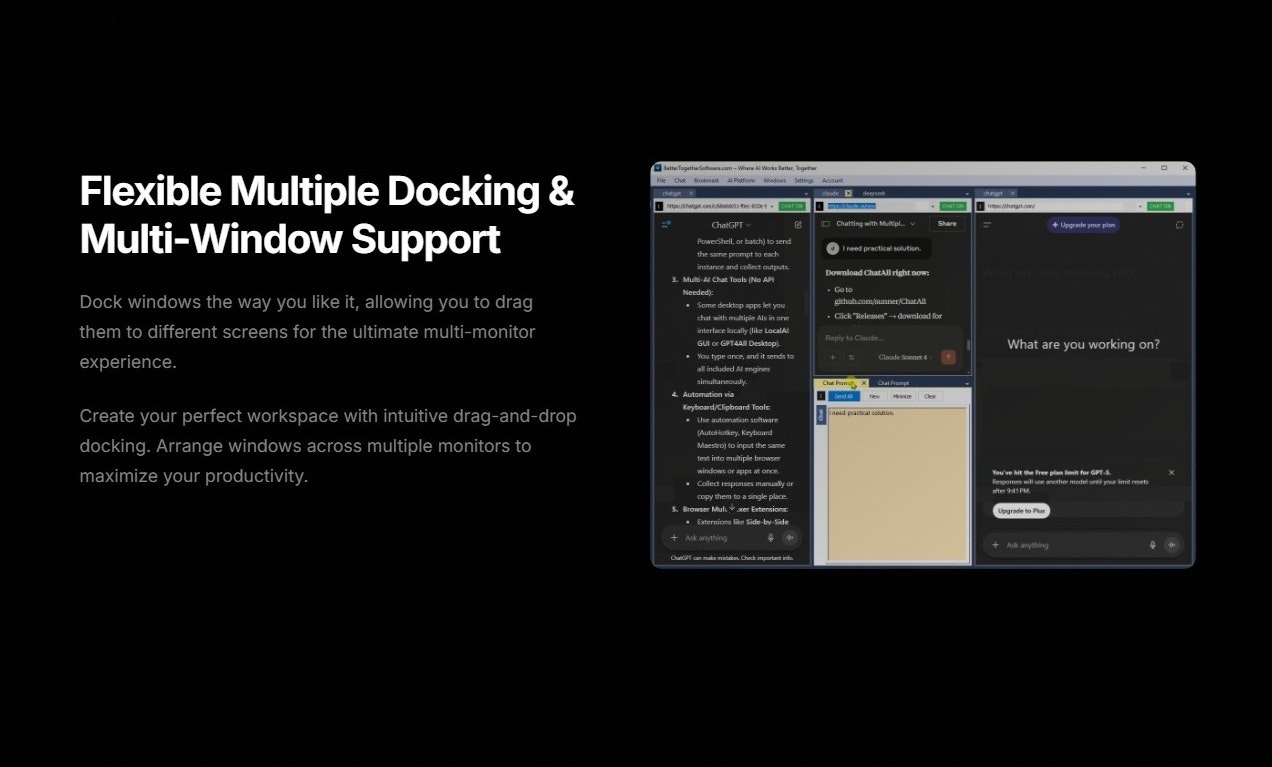Click the tan prompt text area
Viewport: 1272px width, 767px height.
897,485
